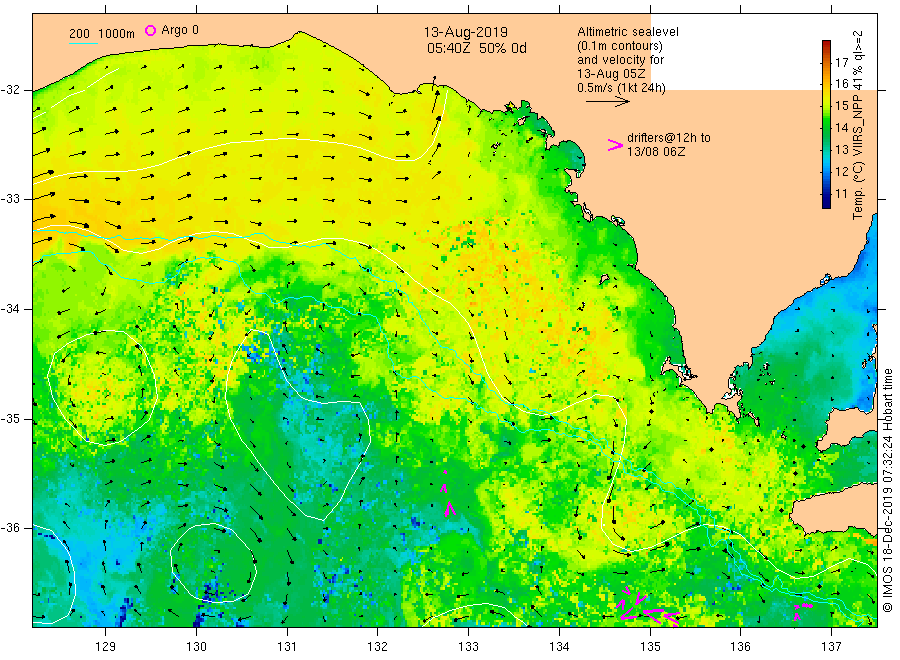The width and height of the screenshot is (900, 660).
Task: Click the Argo 0 legend text
Action: coord(180,30)
